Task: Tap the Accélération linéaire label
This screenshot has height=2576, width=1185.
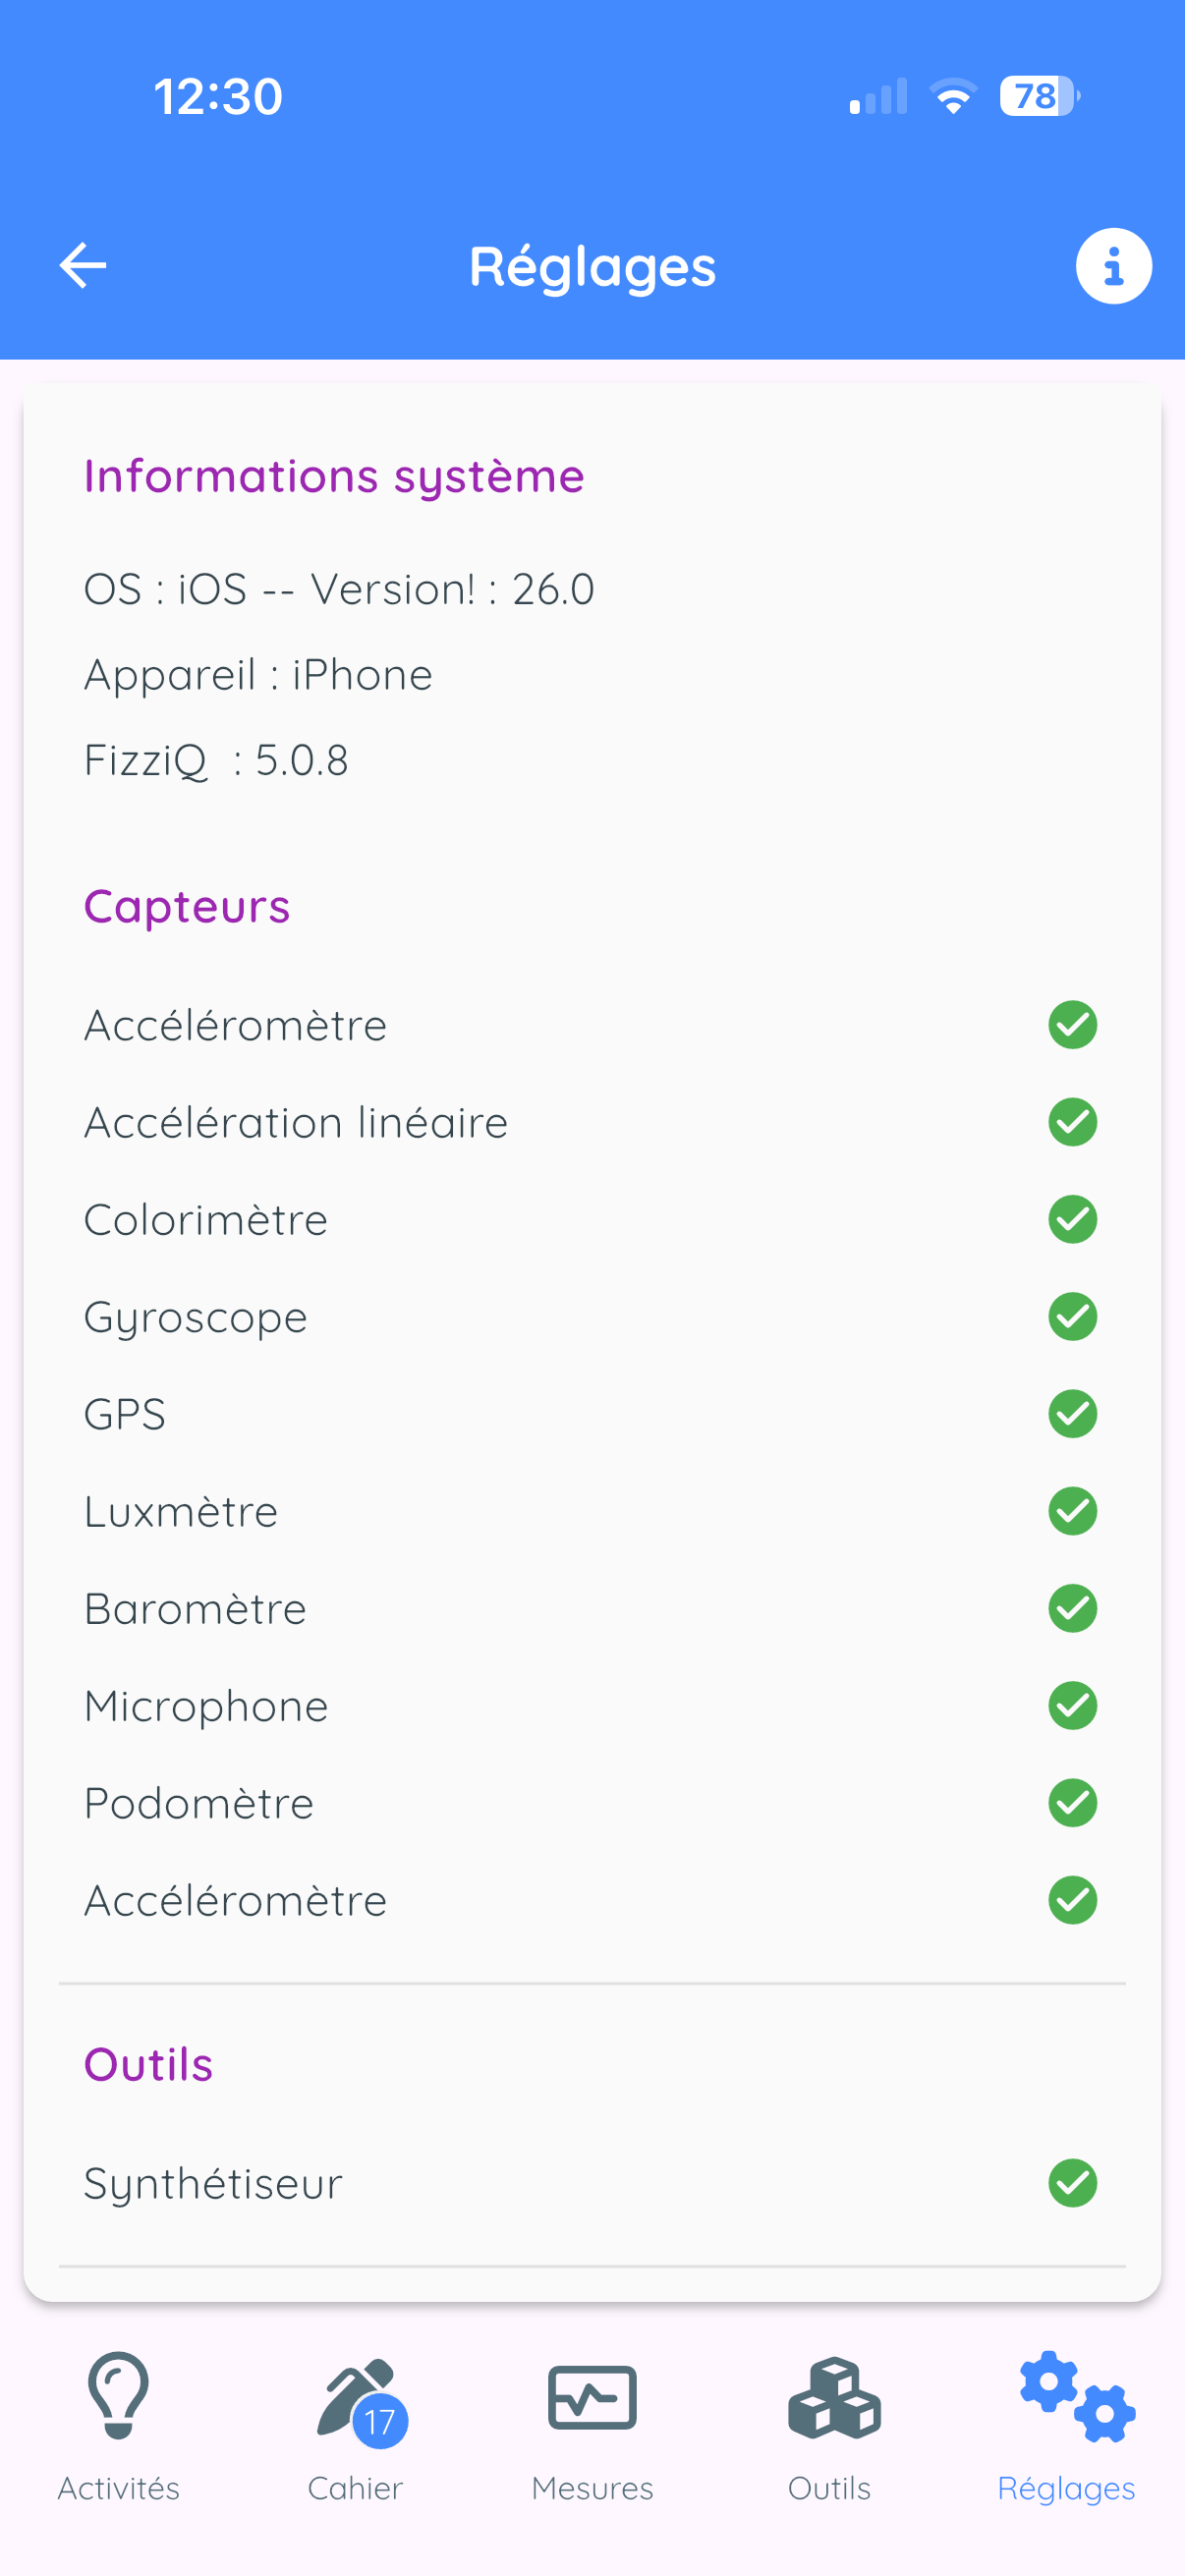Action: pyautogui.click(x=296, y=1122)
